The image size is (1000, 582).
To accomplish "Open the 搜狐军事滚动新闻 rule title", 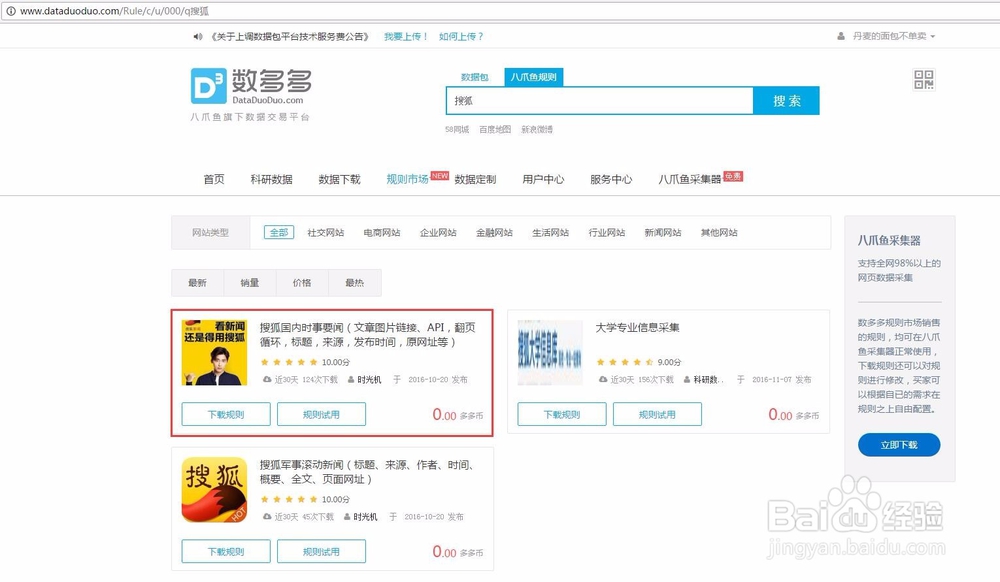I will tap(367, 472).
